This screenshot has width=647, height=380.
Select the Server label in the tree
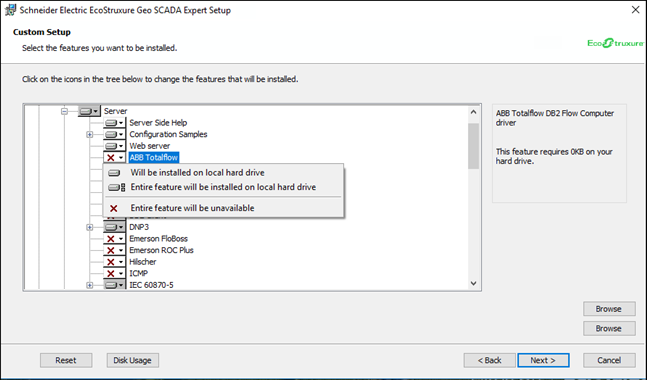tap(116, 111)
